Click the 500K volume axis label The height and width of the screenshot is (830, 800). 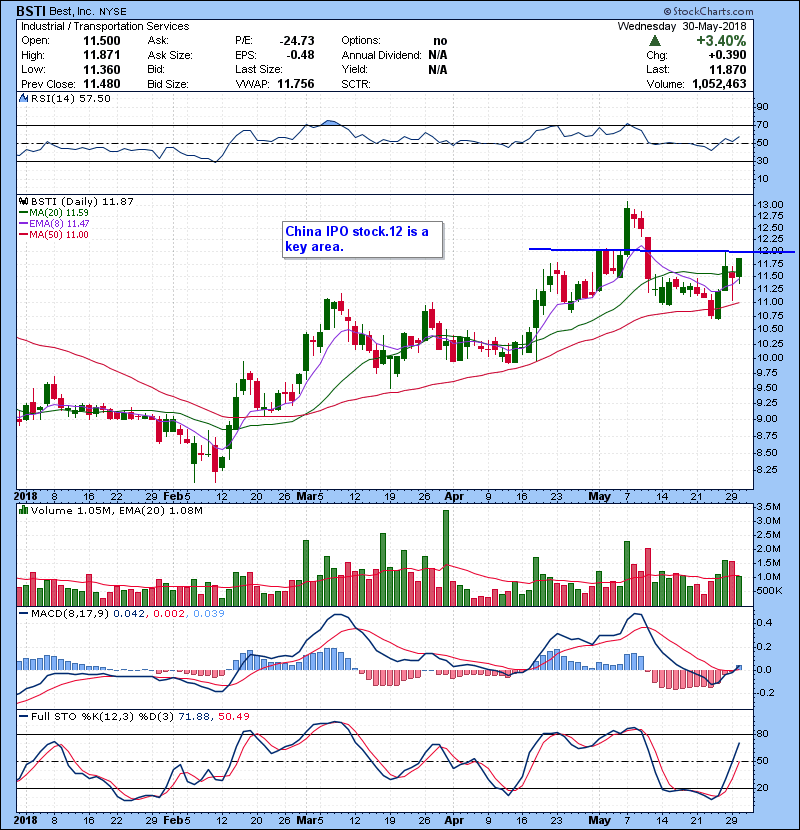(x=769, y=591)
